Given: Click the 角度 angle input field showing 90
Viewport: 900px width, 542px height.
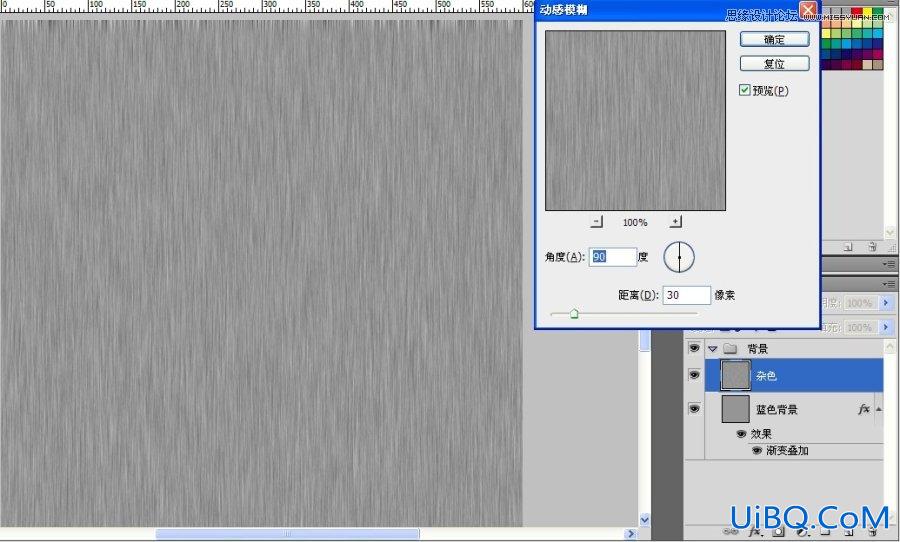Looking at the screenshot, I should (612, 257).
